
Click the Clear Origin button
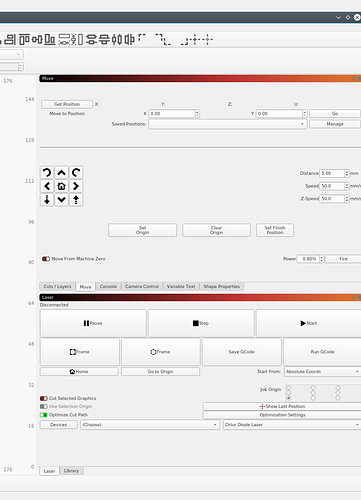pyautogui.click(x=216, y=230)
